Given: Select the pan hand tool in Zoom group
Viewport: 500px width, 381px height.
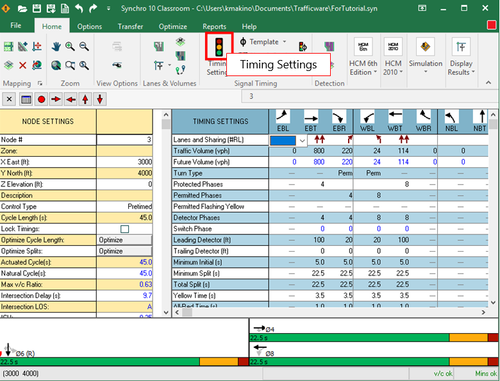Looking at the screenshot, I should point(56,47).
